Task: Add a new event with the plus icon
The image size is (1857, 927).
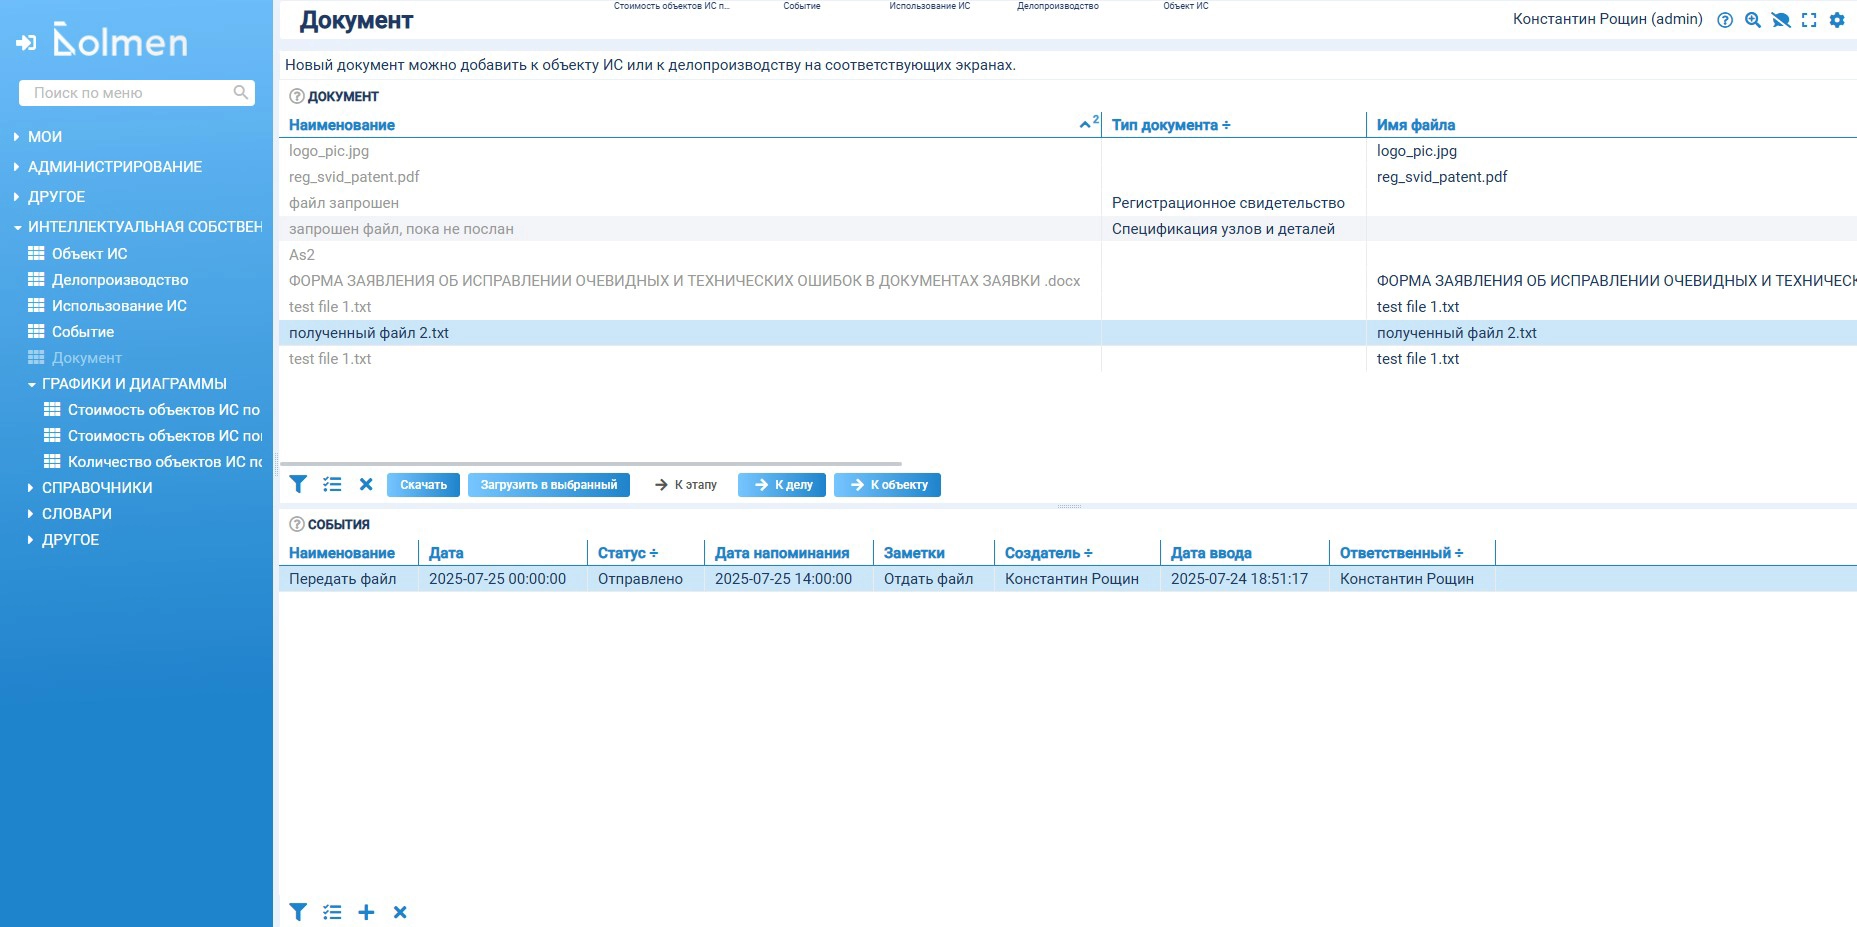Action: click(x=366, y=912)
